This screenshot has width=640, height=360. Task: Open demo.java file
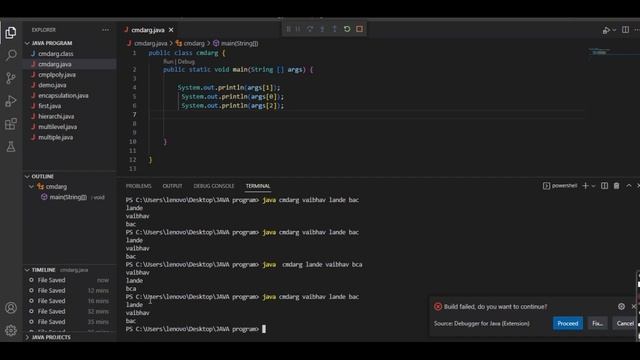tap(52, 85)
